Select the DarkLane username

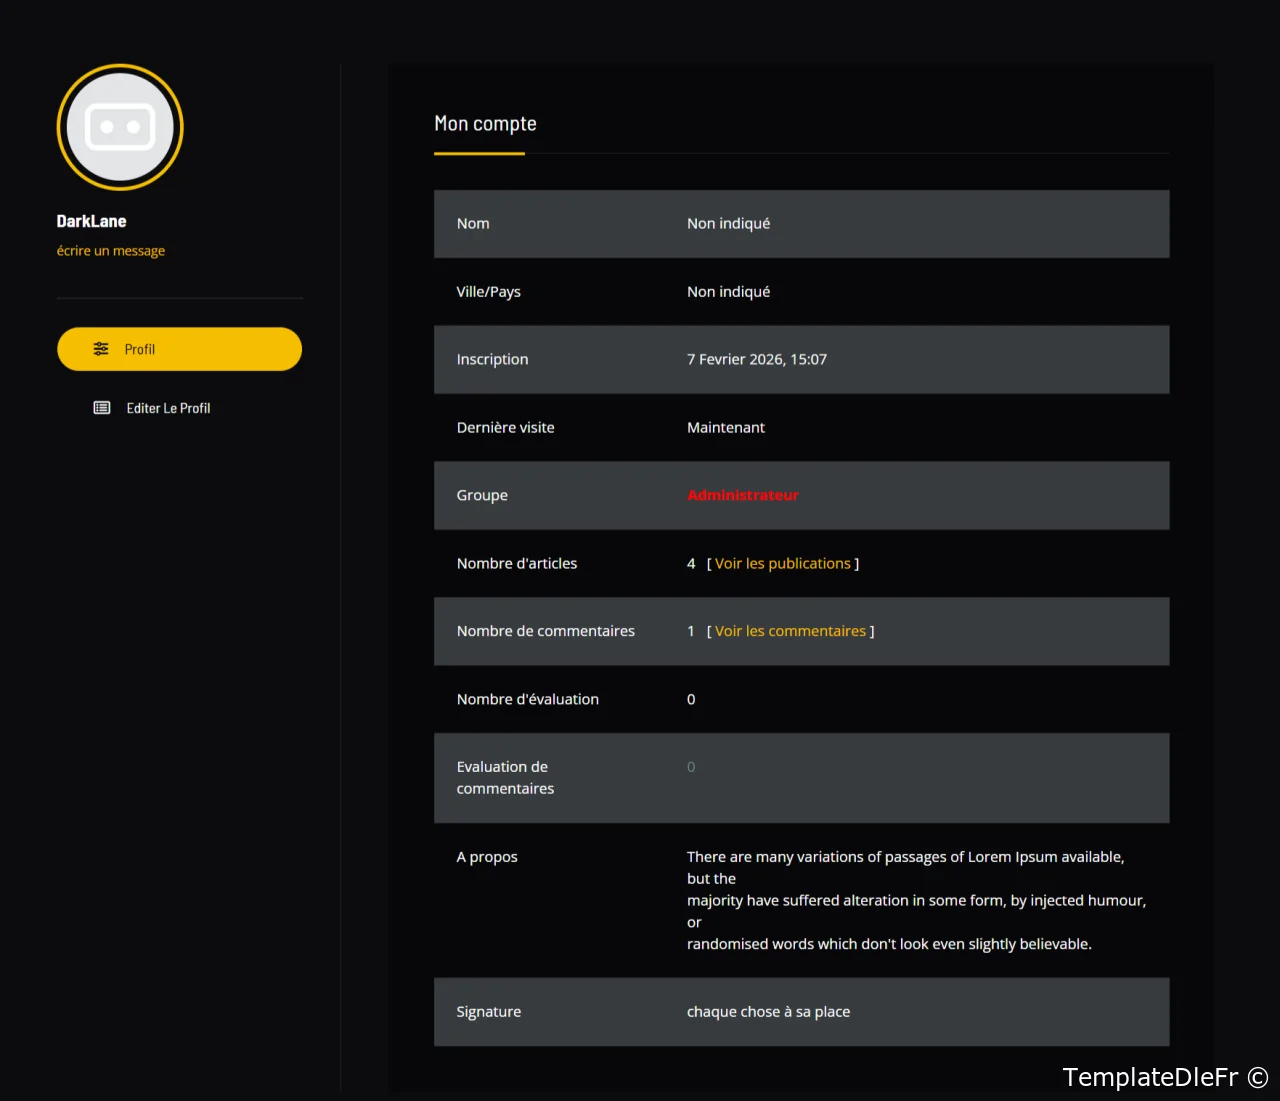click(91, 221)
